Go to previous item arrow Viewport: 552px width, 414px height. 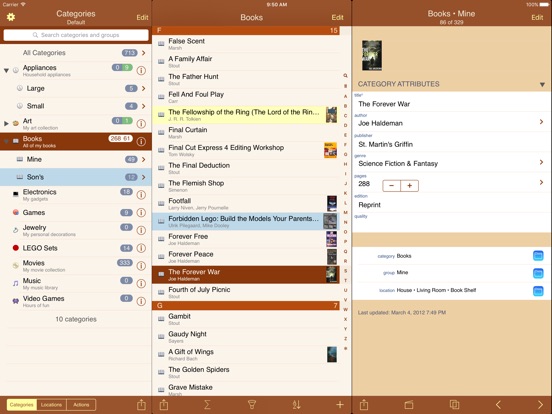pyautogui.click(x=498, y=404)
